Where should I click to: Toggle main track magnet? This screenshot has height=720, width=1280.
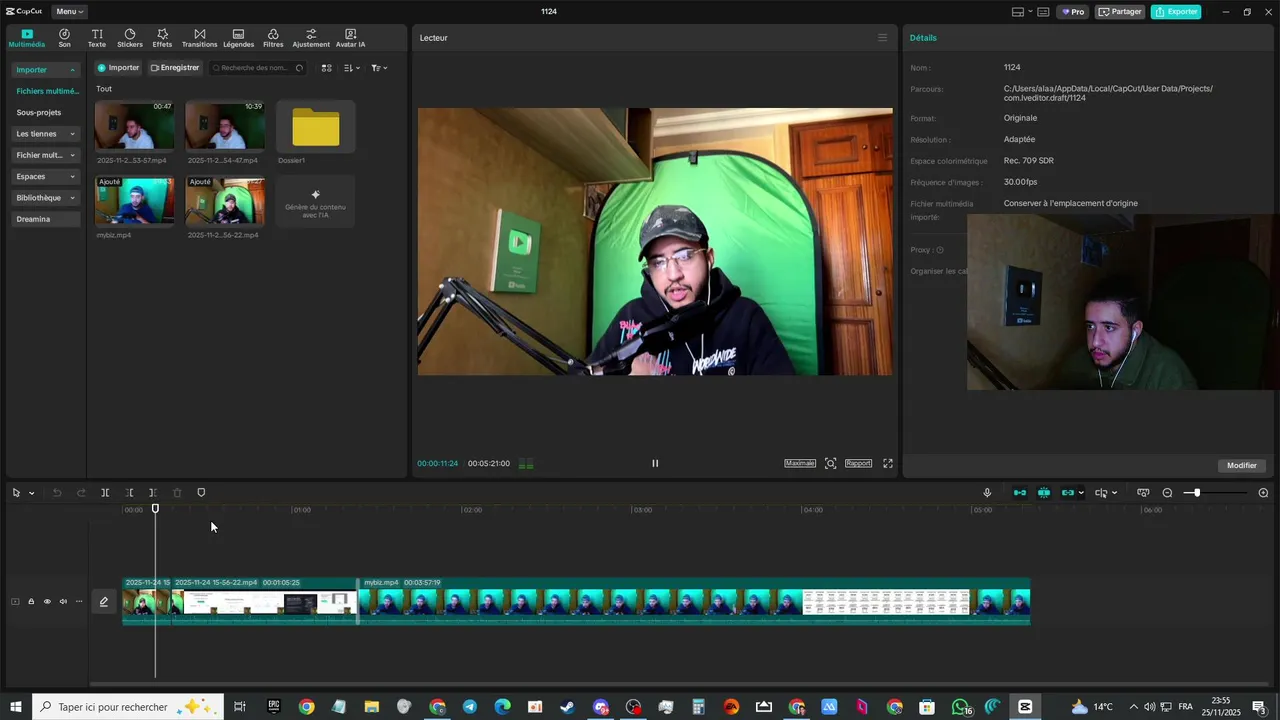[x=1020, y=493]
